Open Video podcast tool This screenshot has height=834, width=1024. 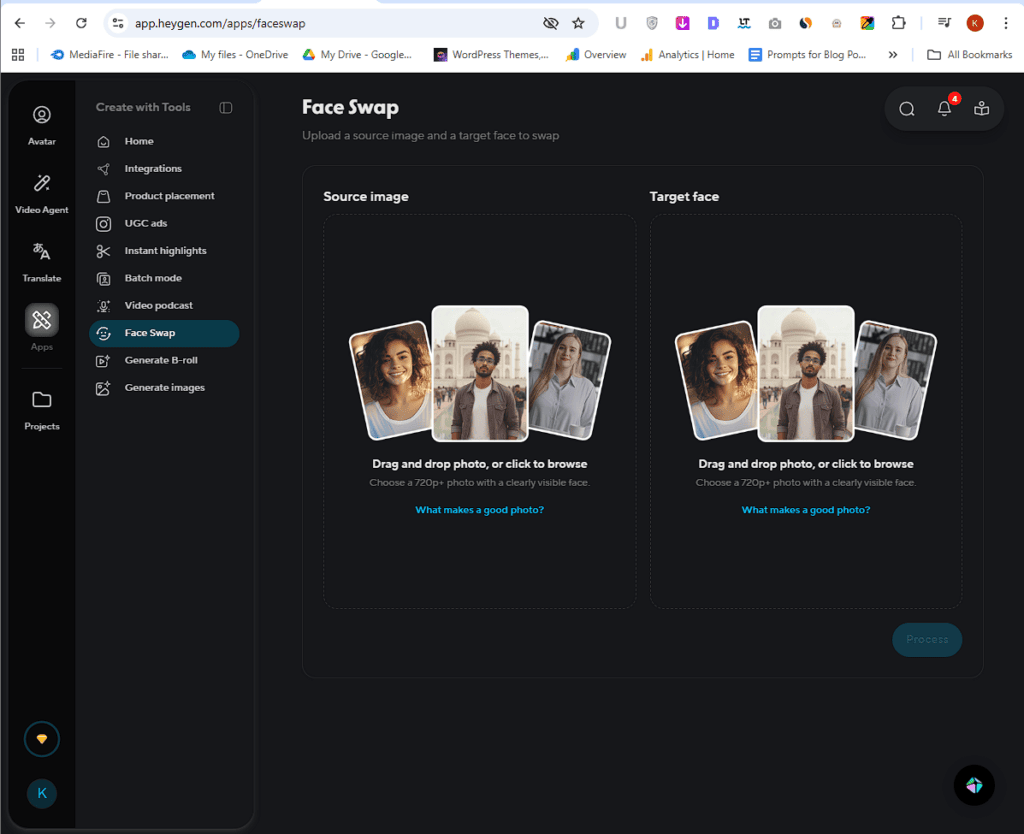164,306
